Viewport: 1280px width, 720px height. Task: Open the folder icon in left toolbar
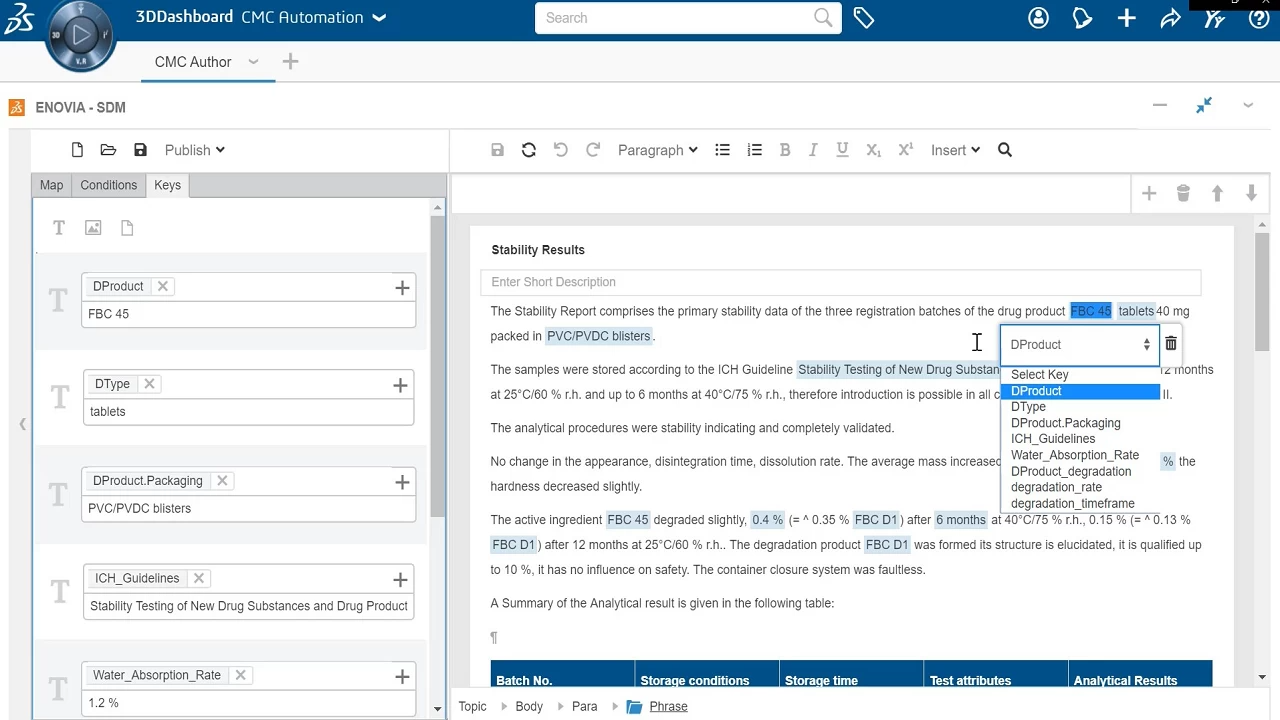tap(108, 150)
